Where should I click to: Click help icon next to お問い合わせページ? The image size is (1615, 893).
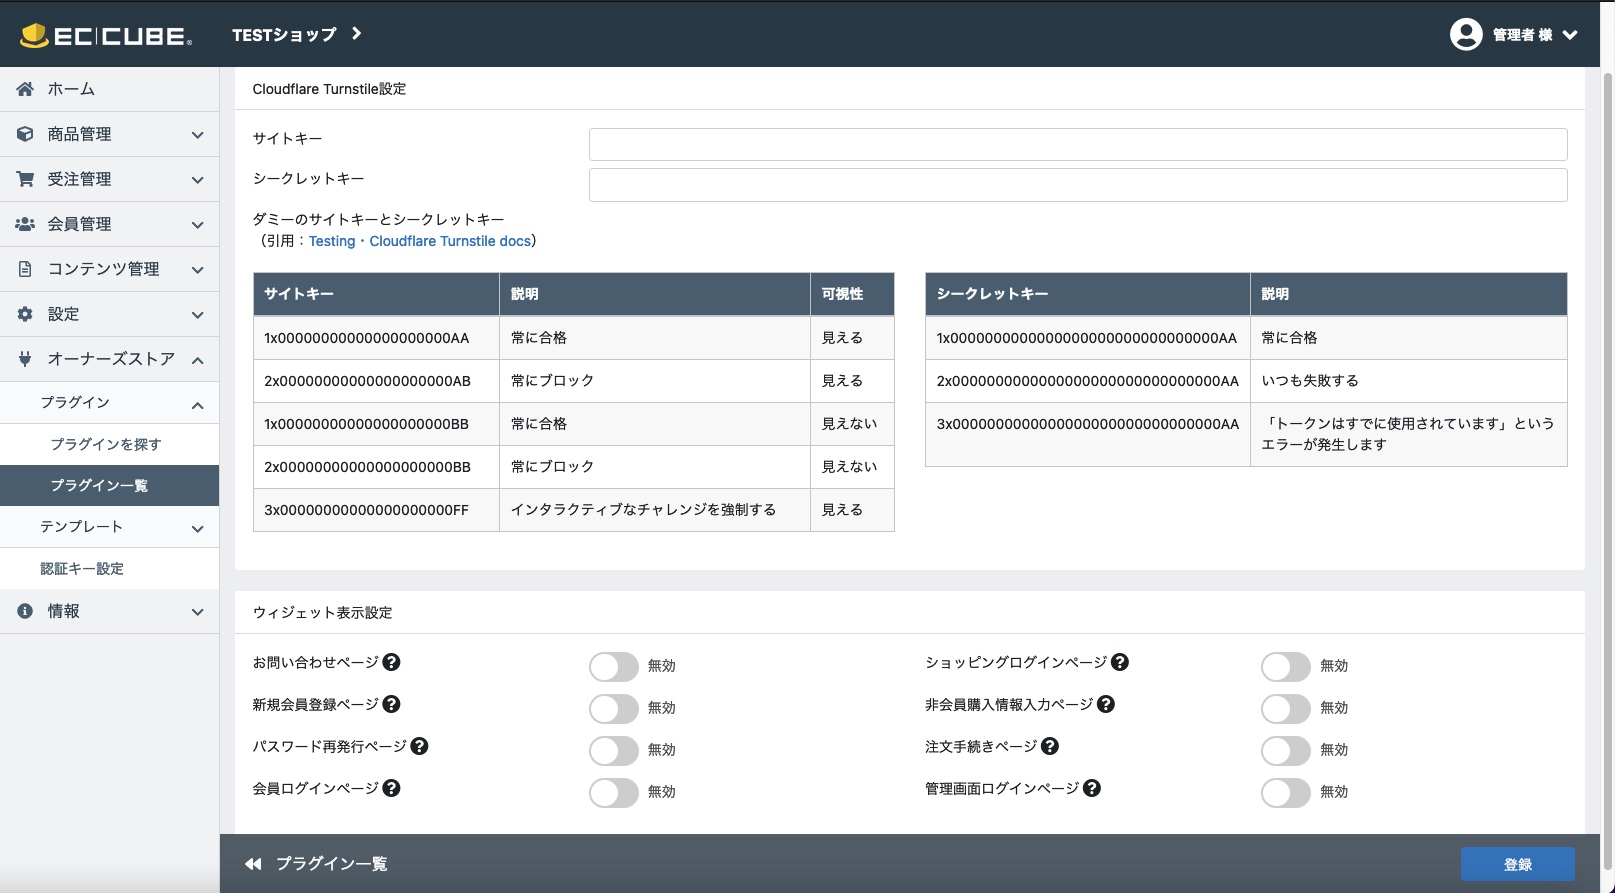pos(392,662)
